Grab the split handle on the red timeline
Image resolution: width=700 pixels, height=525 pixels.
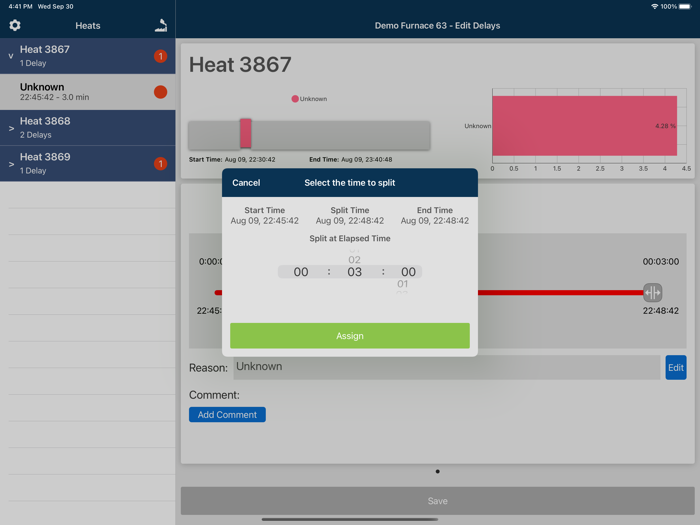(x=653, y=293)
